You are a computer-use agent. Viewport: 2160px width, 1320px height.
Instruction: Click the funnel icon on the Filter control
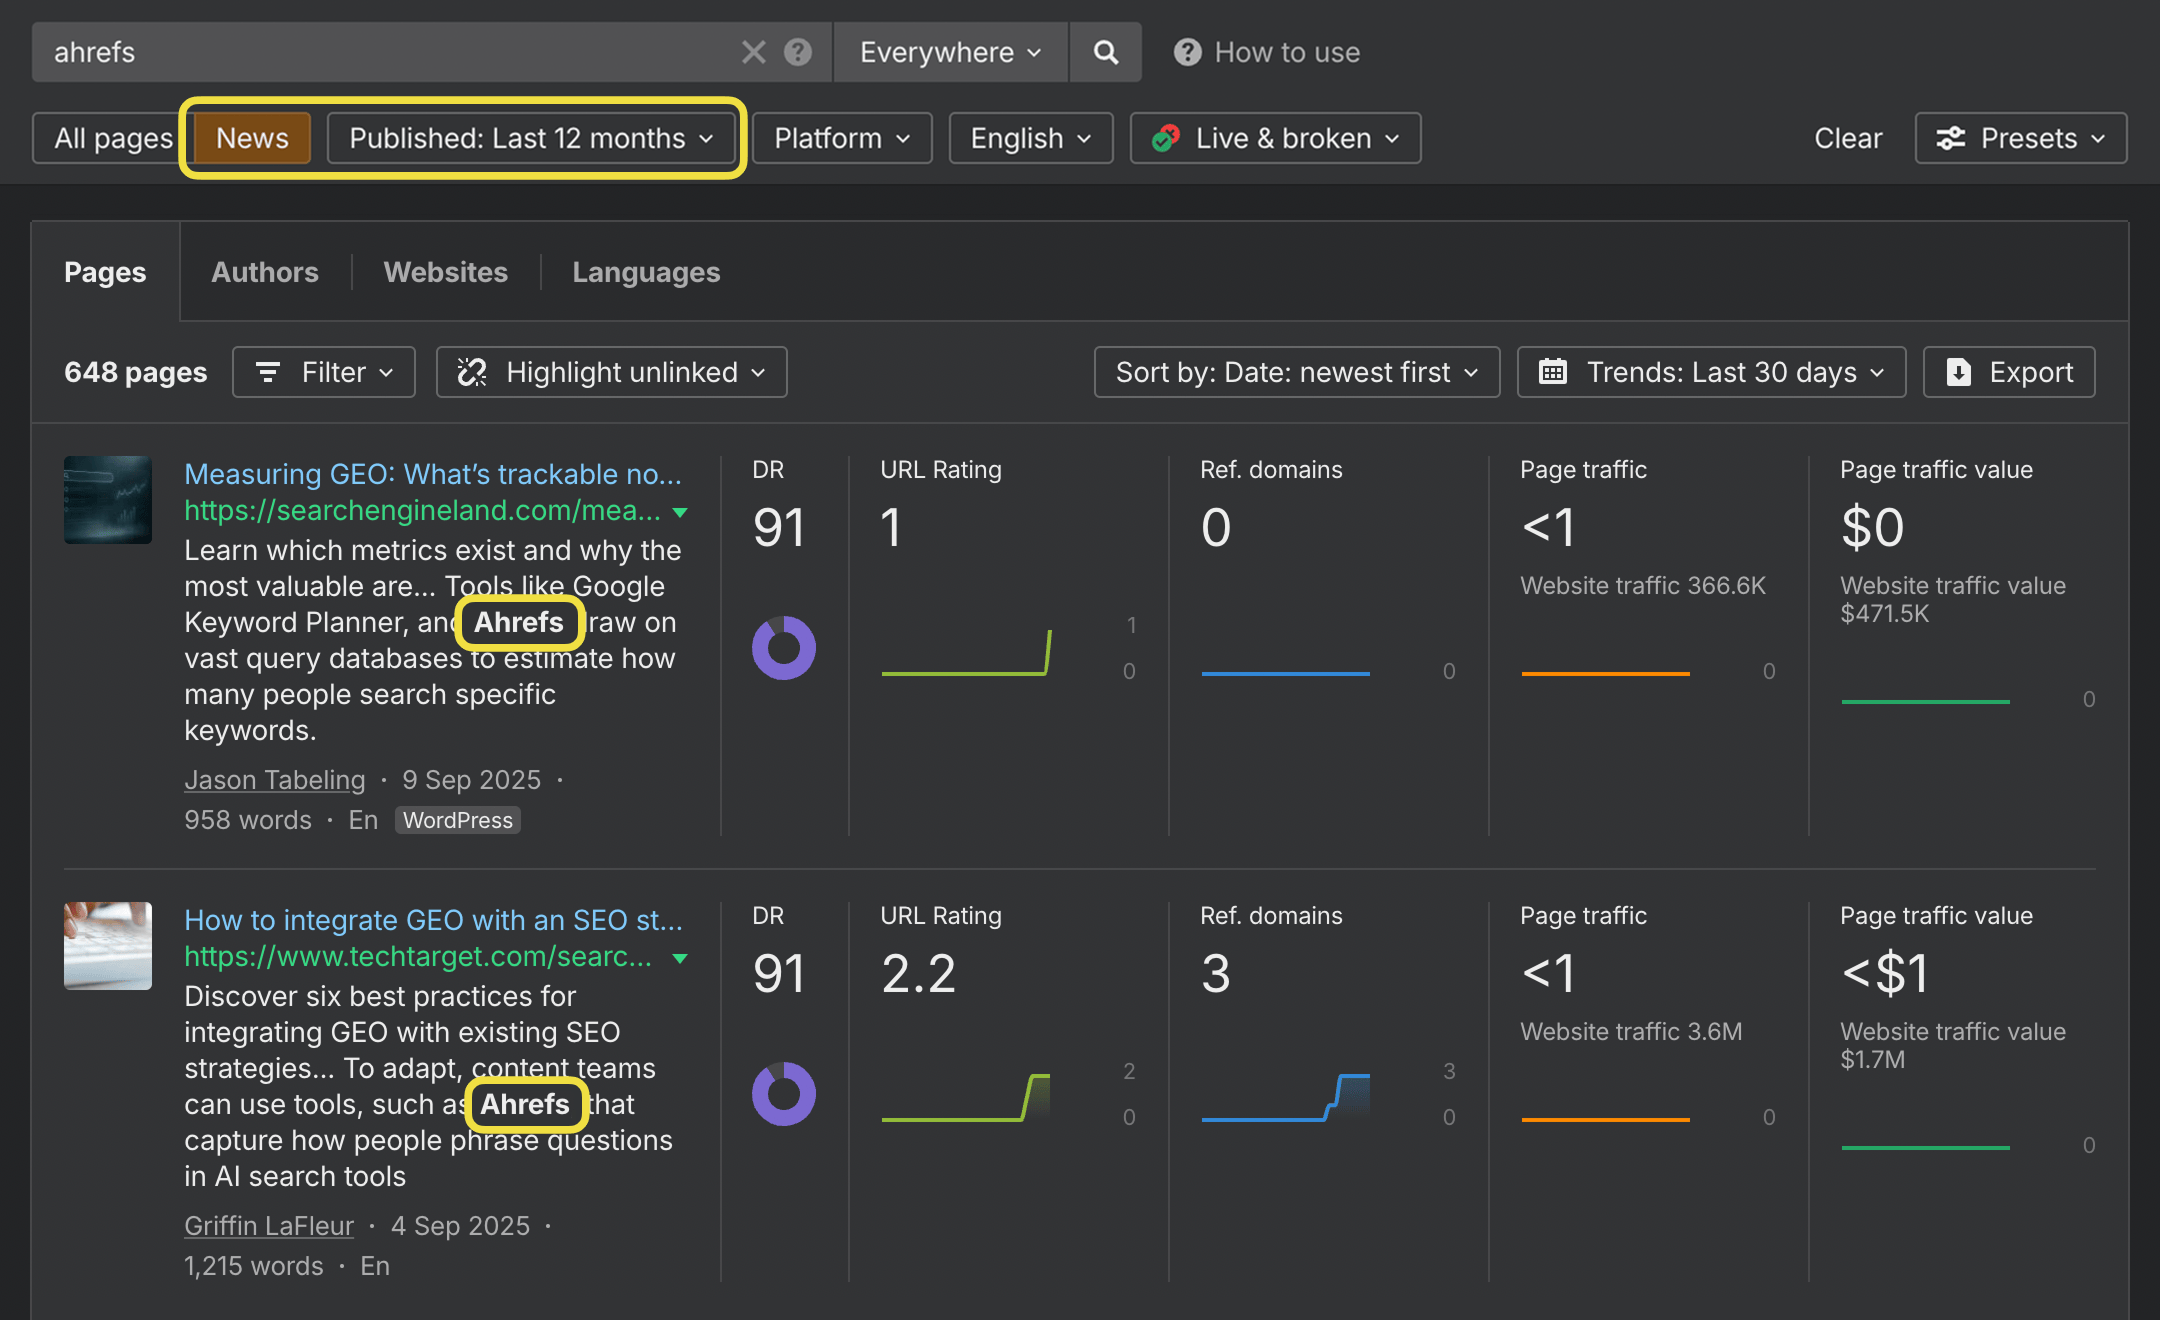268,372
